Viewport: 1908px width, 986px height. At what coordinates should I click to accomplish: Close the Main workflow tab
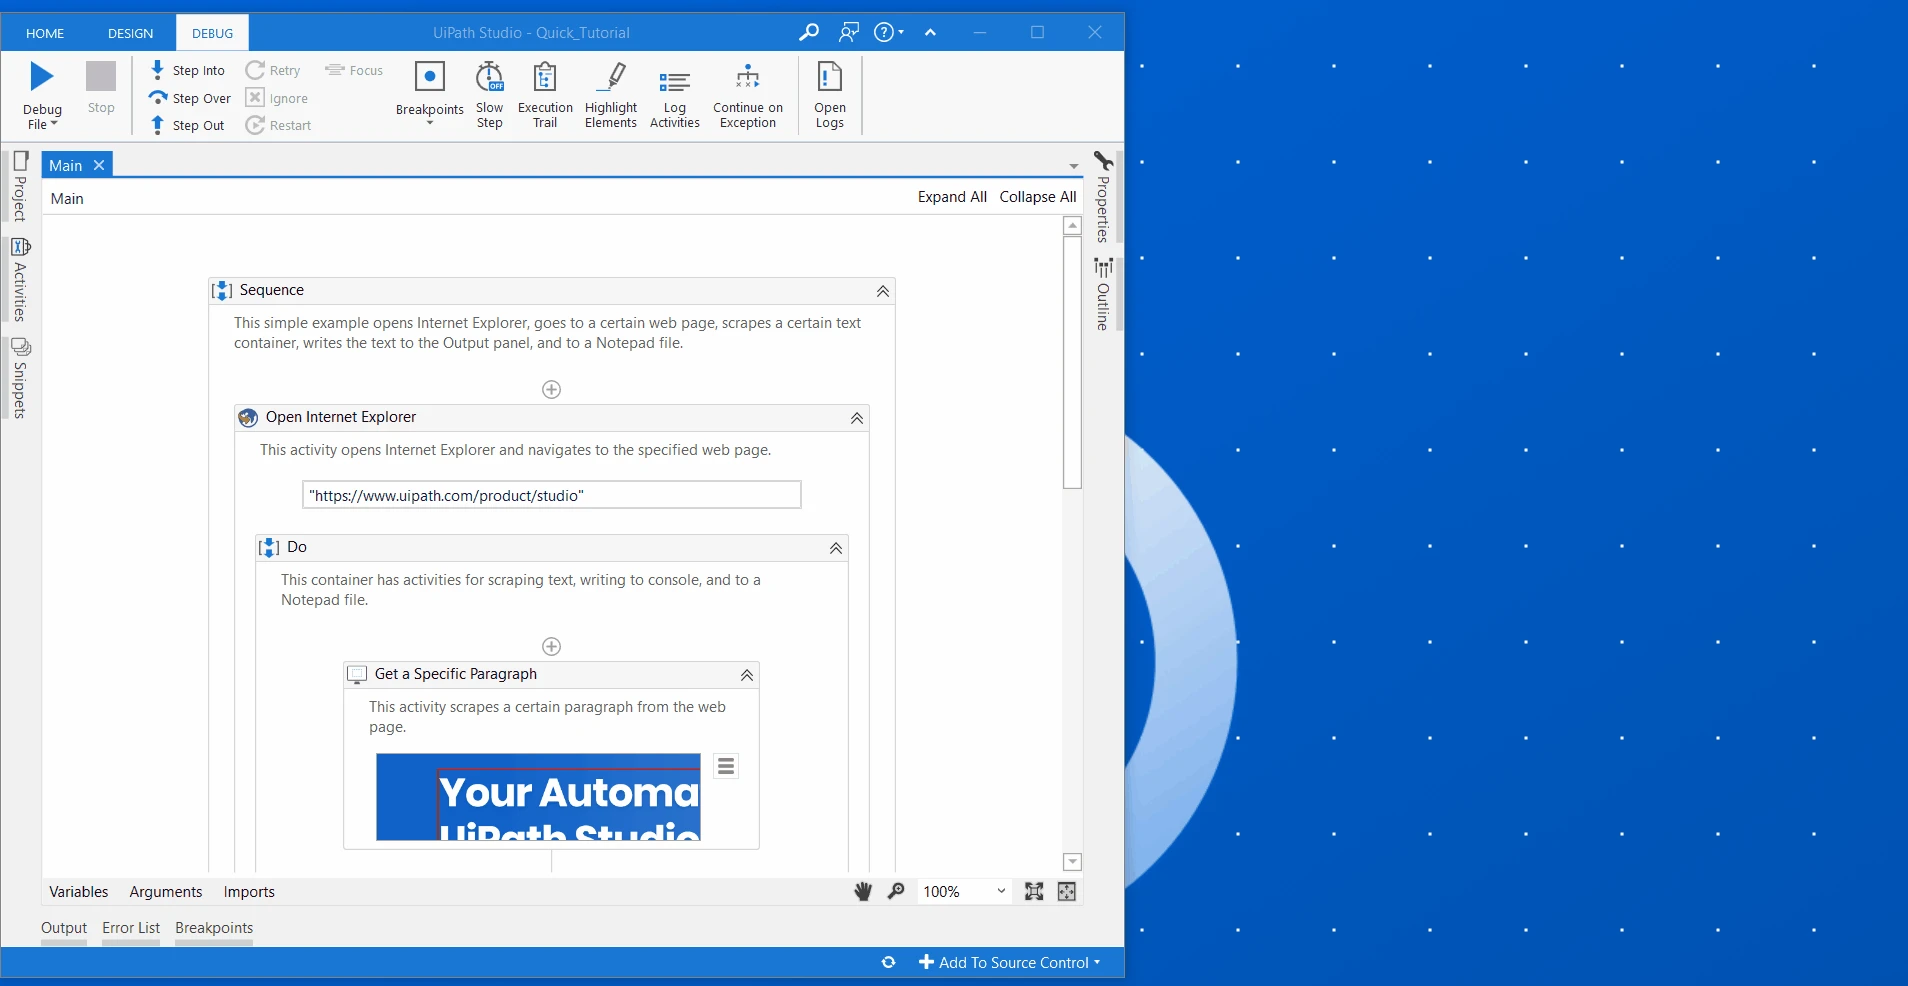(99, 165)
